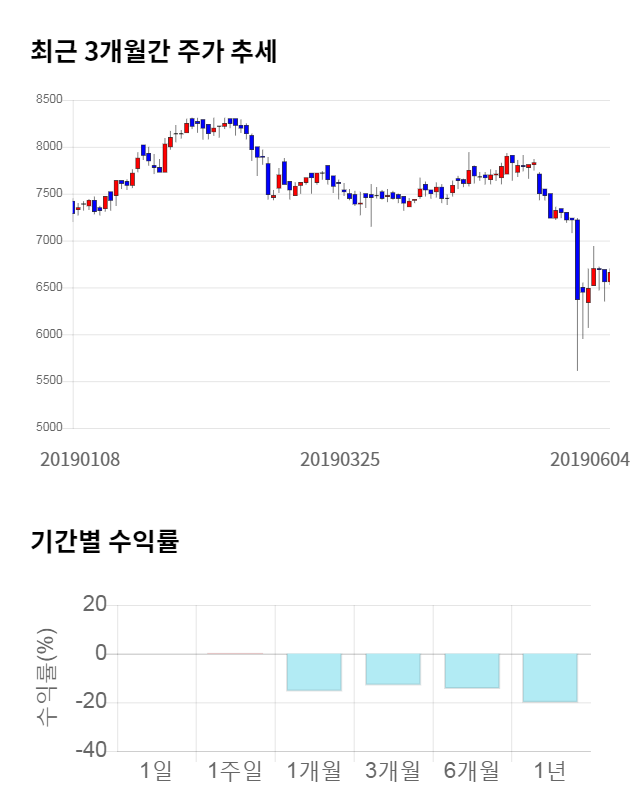Click the 6개월 return bar
Viewport: 640px width, 810px height.
[x=472, y=671]
